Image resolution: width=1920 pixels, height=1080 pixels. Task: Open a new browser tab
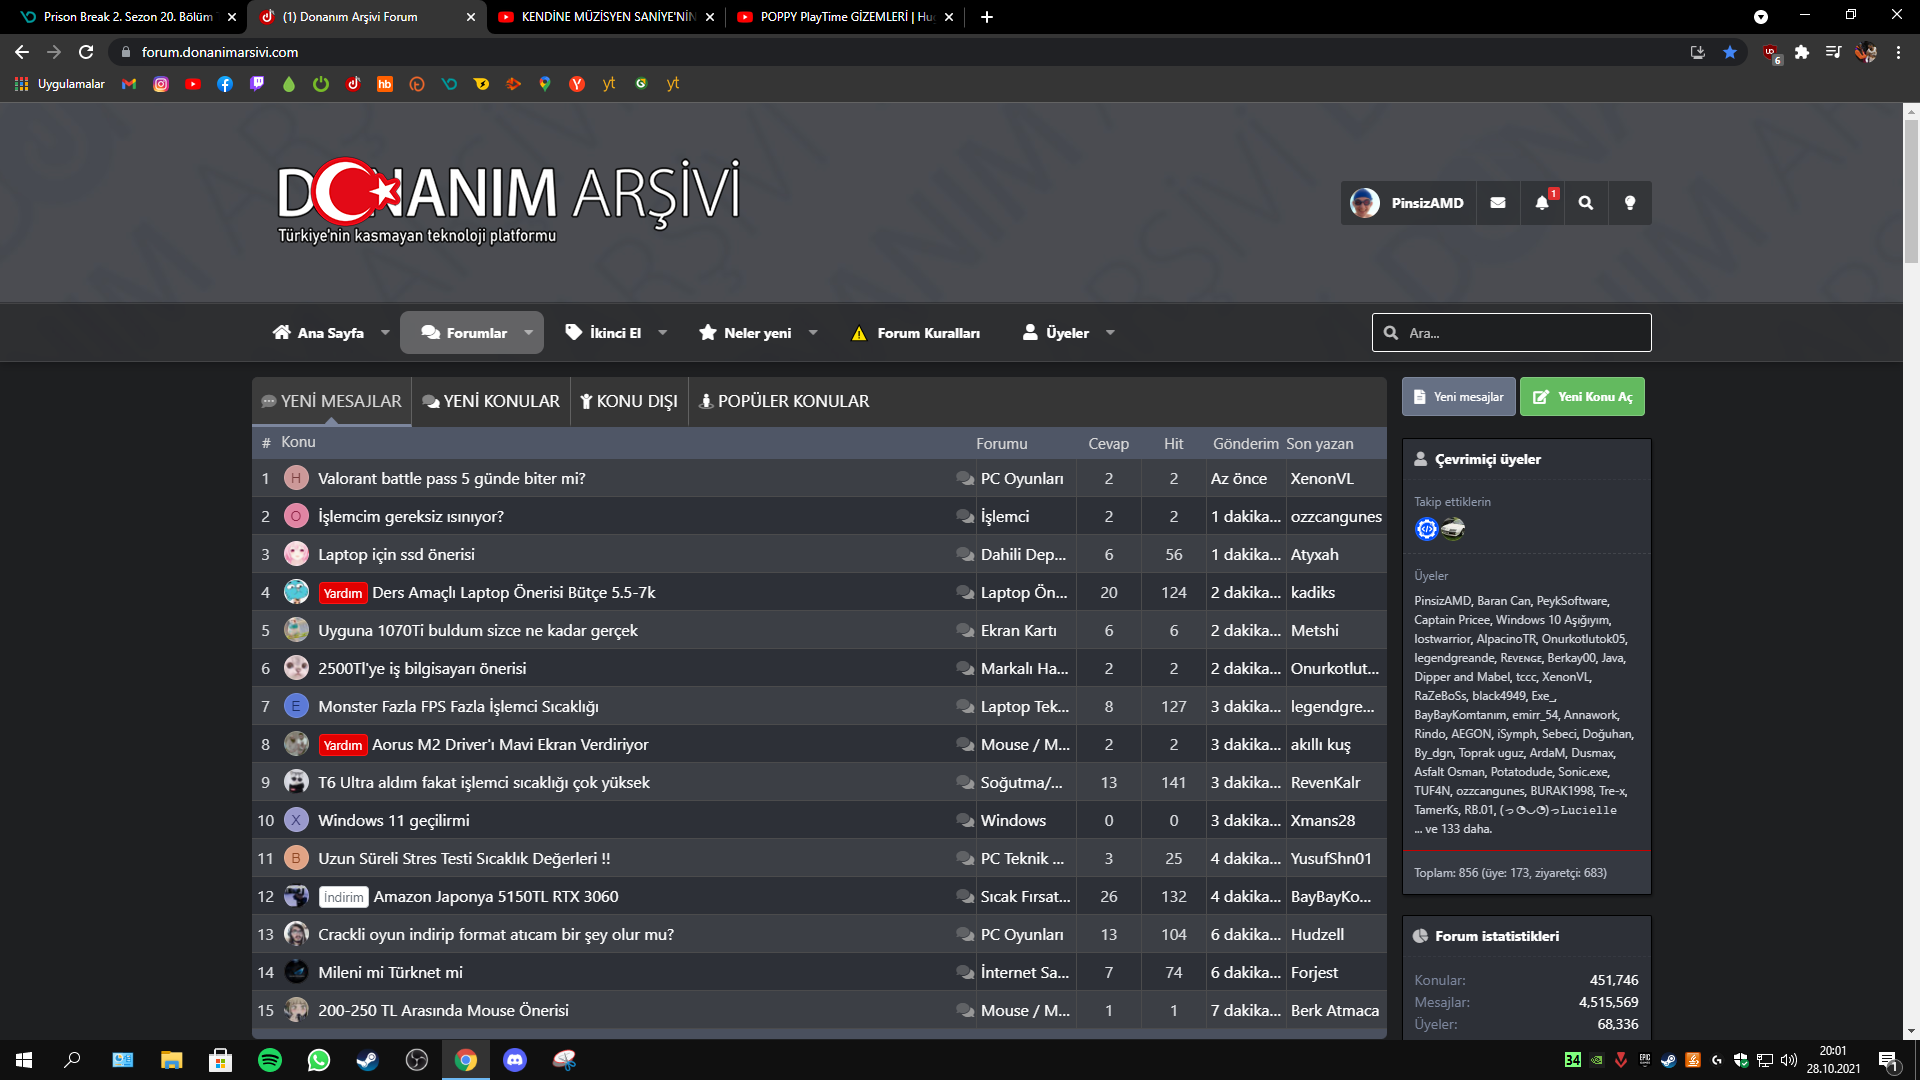pyautogui.click(x=987, y=17)
